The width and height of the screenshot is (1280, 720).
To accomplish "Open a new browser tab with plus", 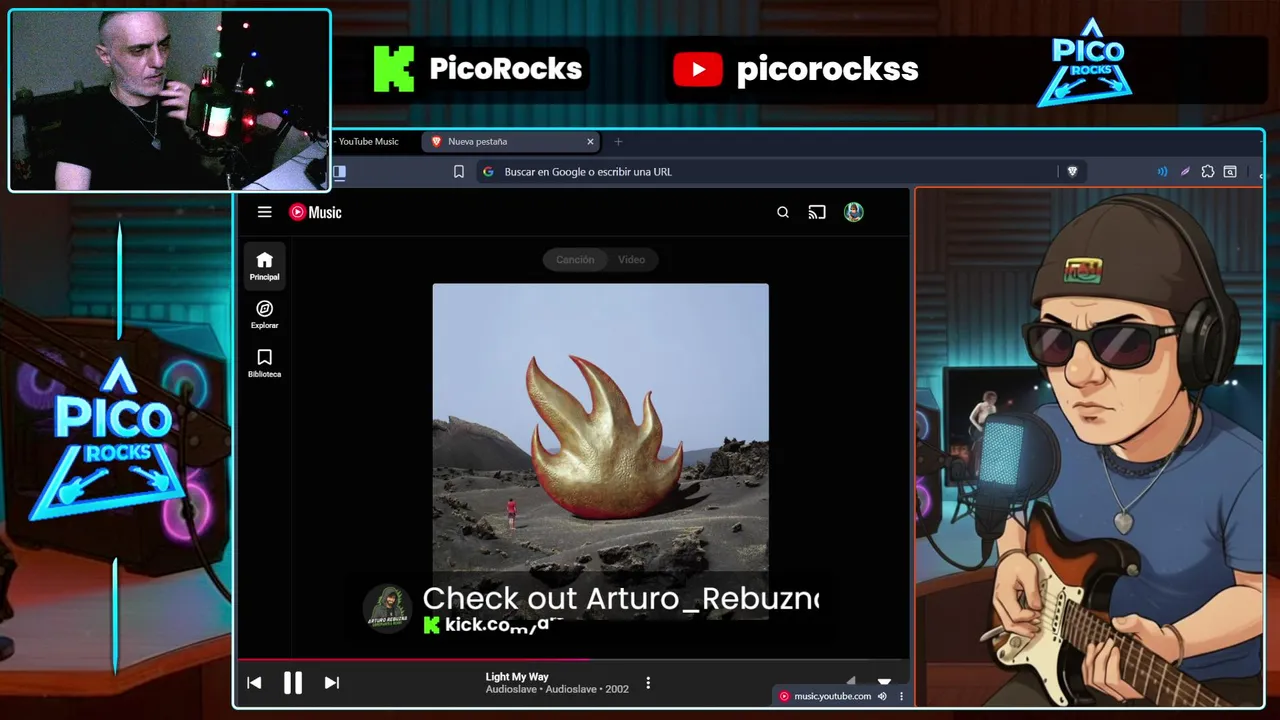I will (618, 142).
